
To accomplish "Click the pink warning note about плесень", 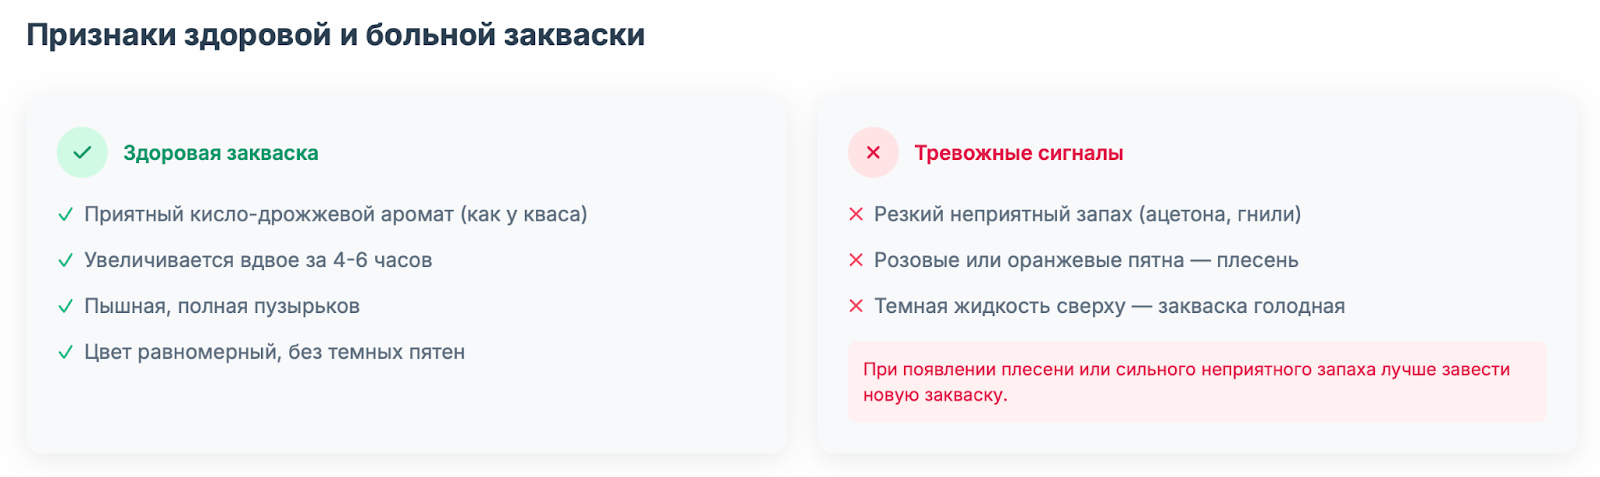I will coord(1197,382).
